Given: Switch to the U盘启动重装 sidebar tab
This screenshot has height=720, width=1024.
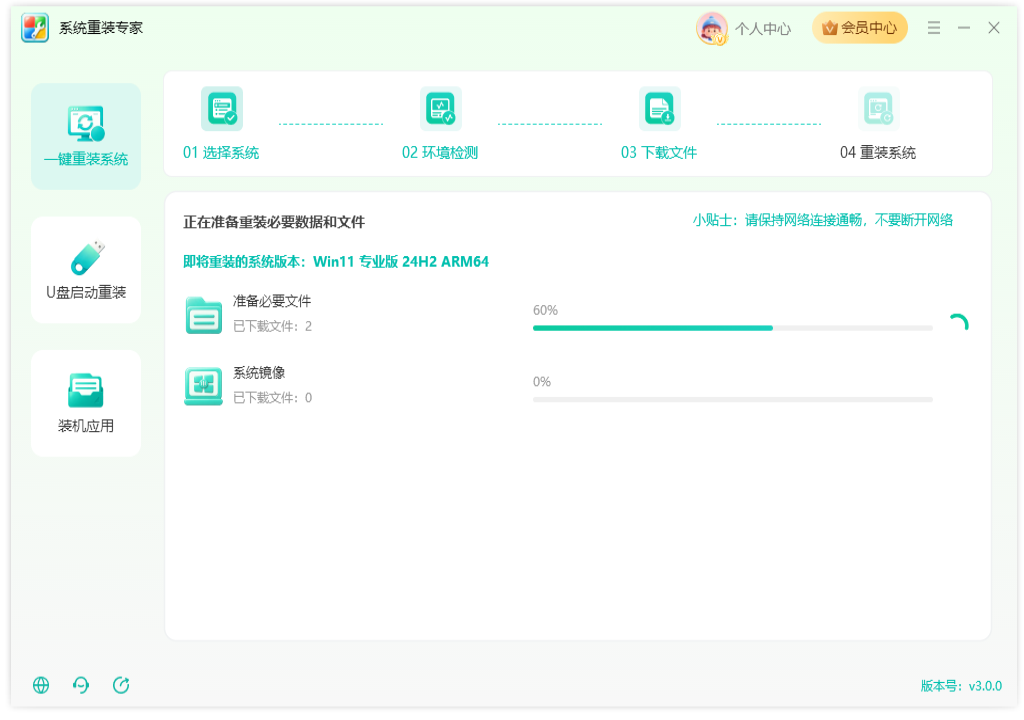Looking at the screenshot, I should (x=86, y=270).
